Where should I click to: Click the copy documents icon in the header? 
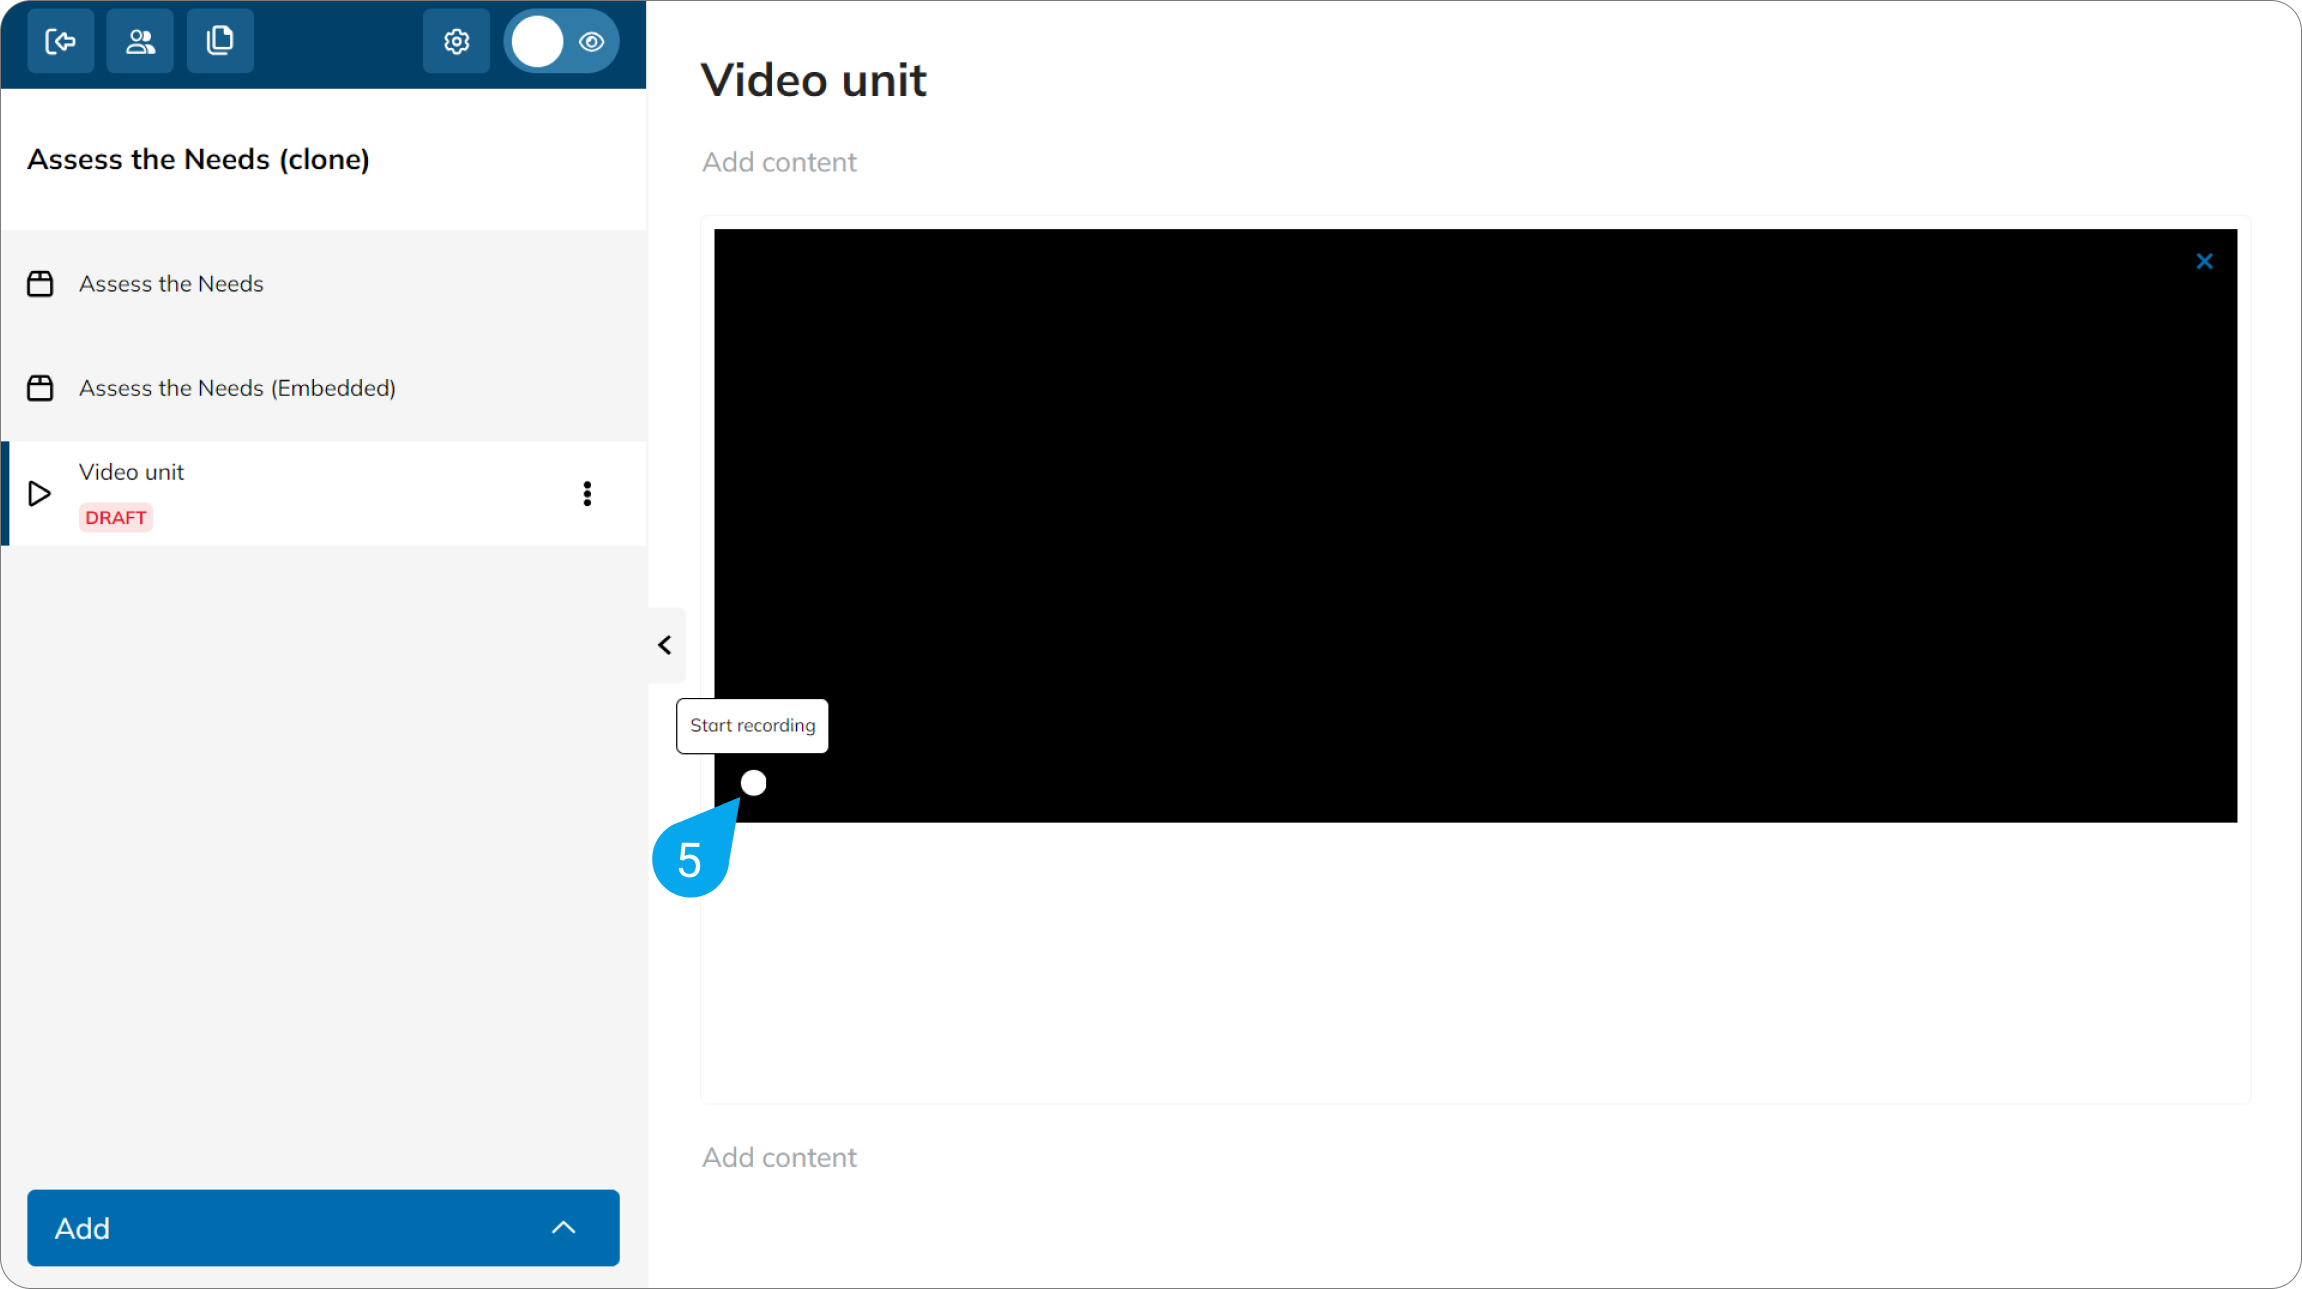point(220,41)
